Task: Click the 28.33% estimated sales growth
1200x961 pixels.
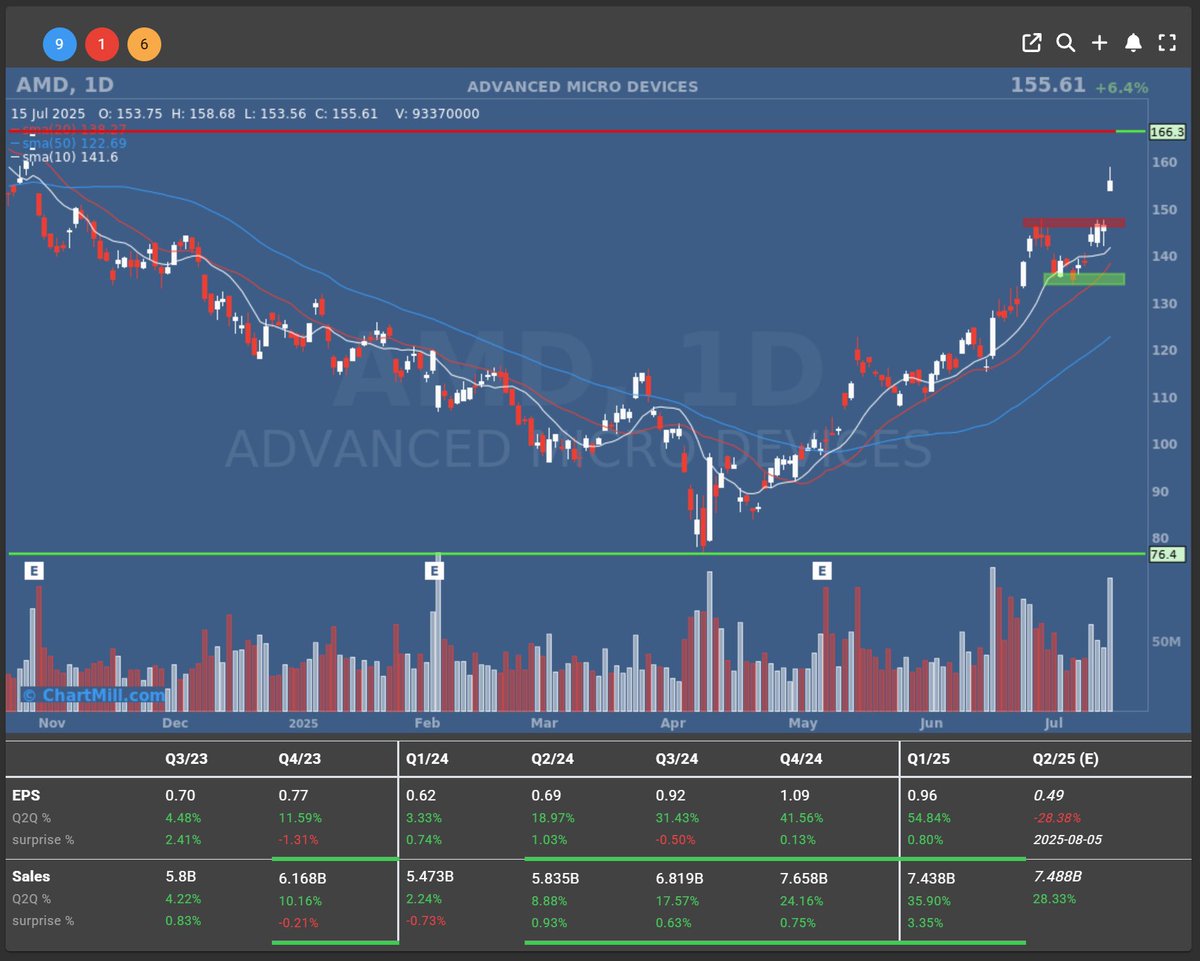Action: (1054, 899)
